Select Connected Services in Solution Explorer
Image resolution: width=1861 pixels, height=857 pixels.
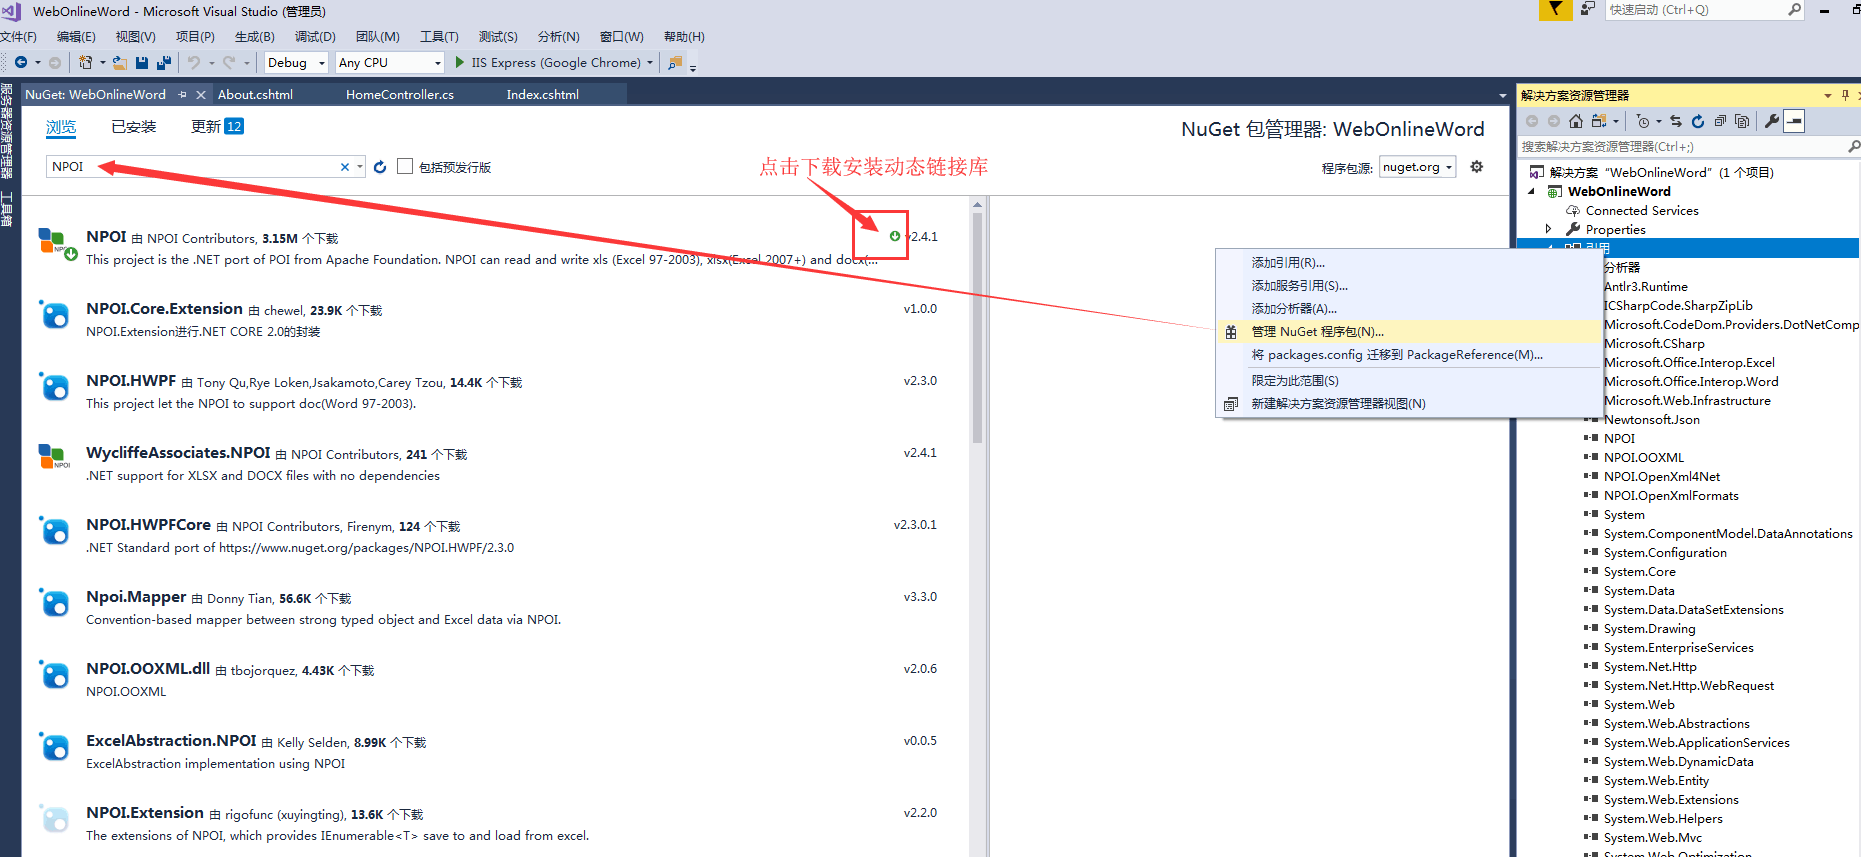coord(1641,210)
